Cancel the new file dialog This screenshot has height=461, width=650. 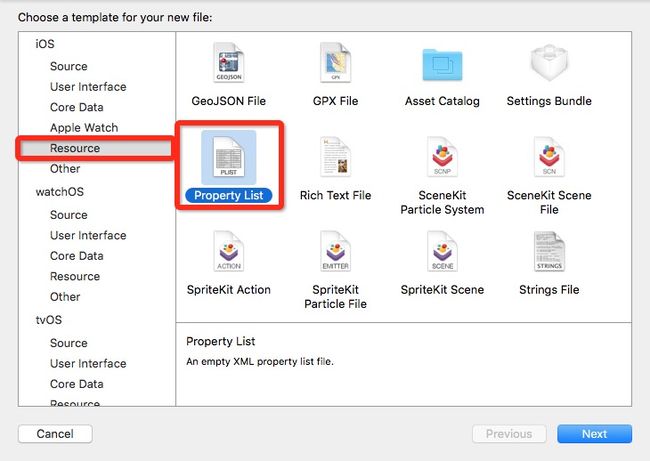point(55,434)
